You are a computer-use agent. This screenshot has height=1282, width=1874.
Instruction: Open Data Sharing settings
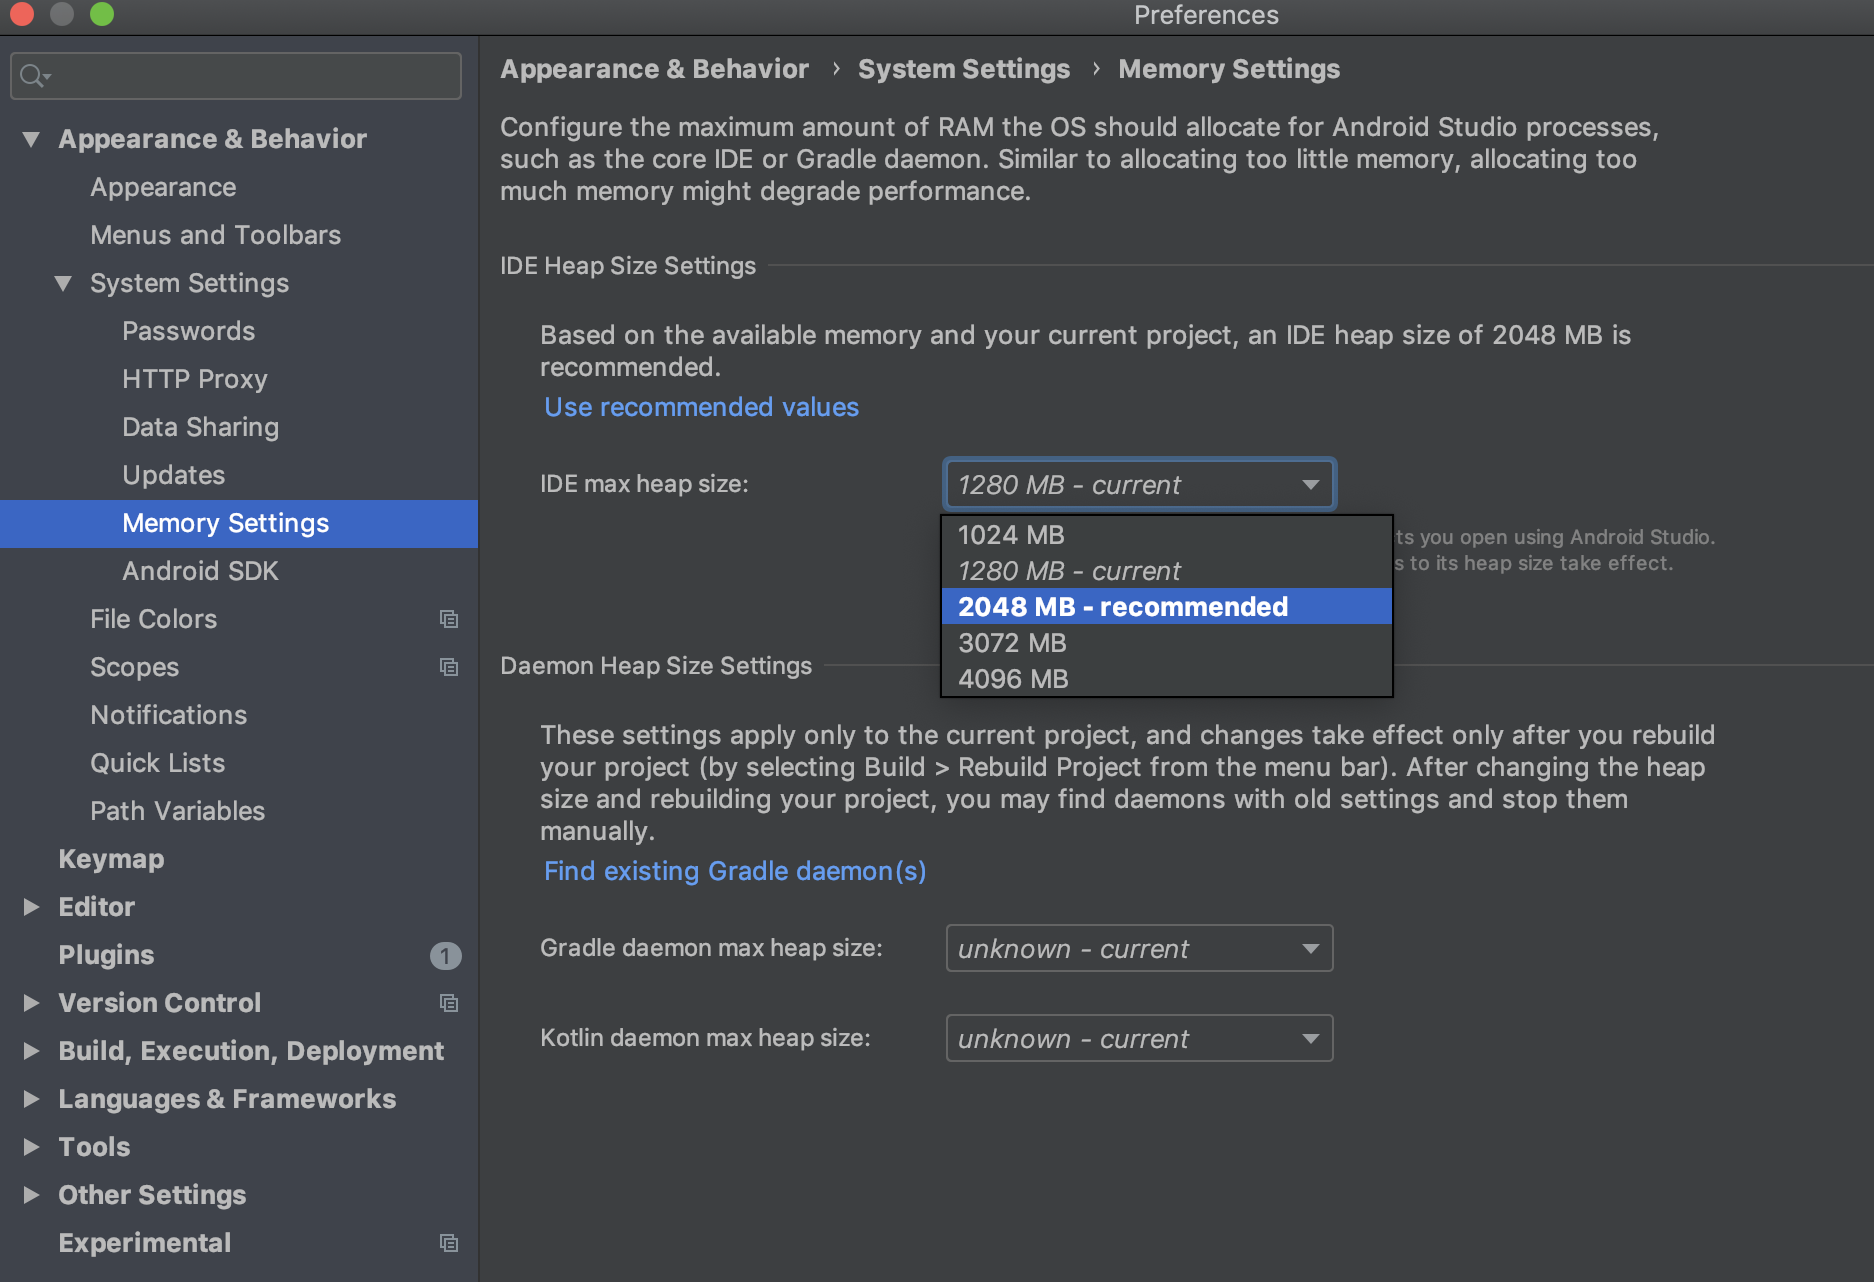point(200,427)
